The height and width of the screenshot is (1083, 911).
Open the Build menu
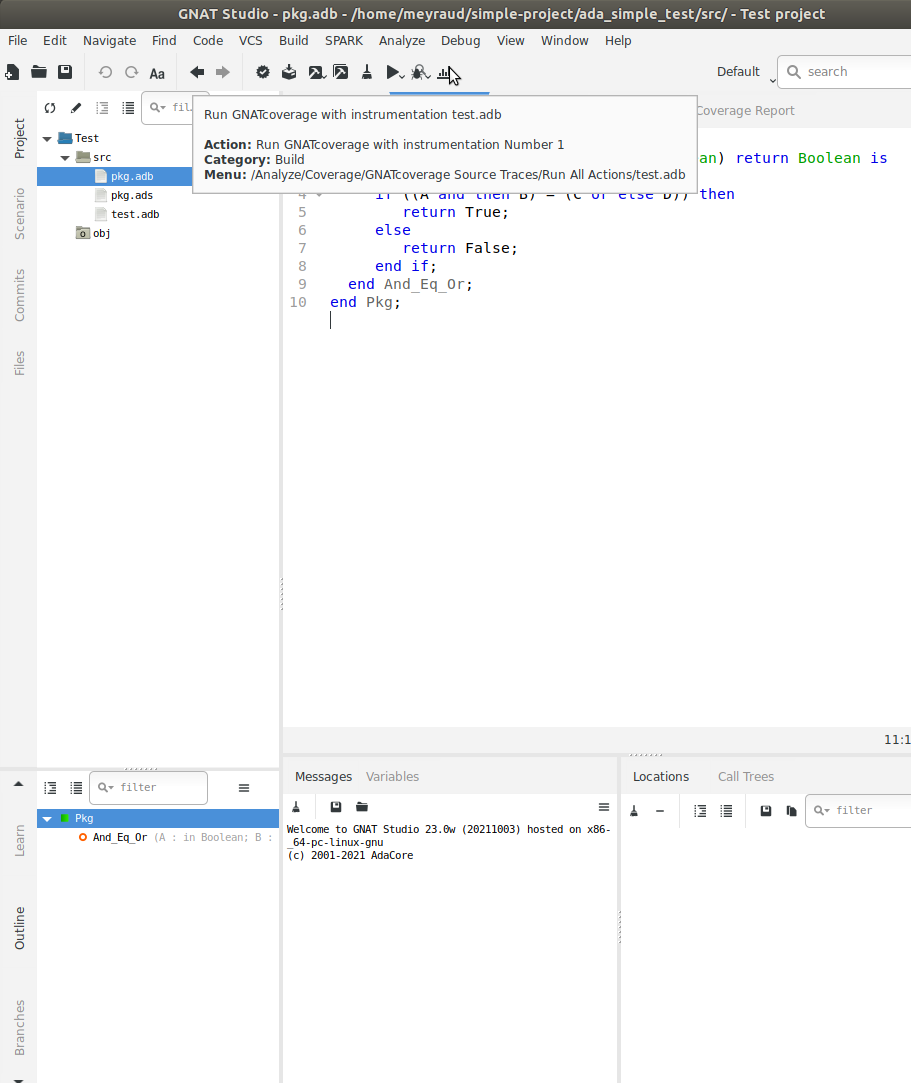point(294,41)
